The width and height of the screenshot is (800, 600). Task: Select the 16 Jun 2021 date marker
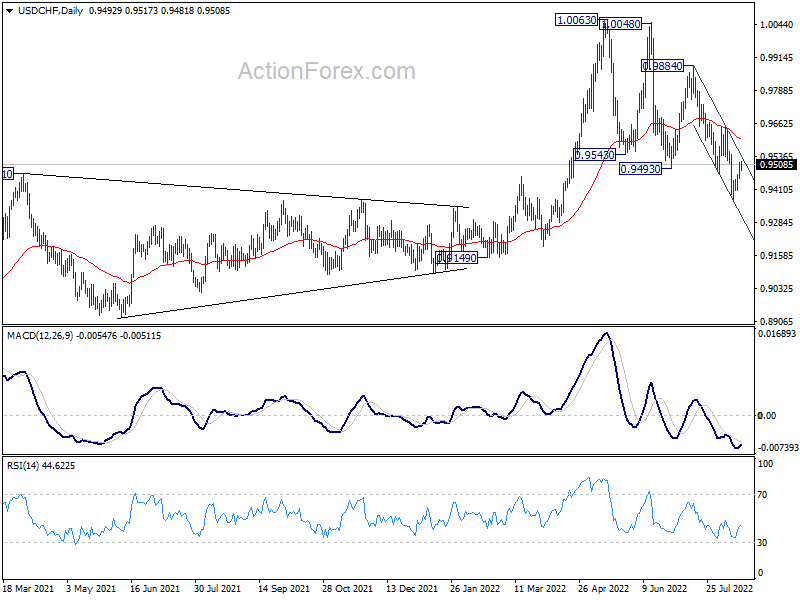coord(155,588)
